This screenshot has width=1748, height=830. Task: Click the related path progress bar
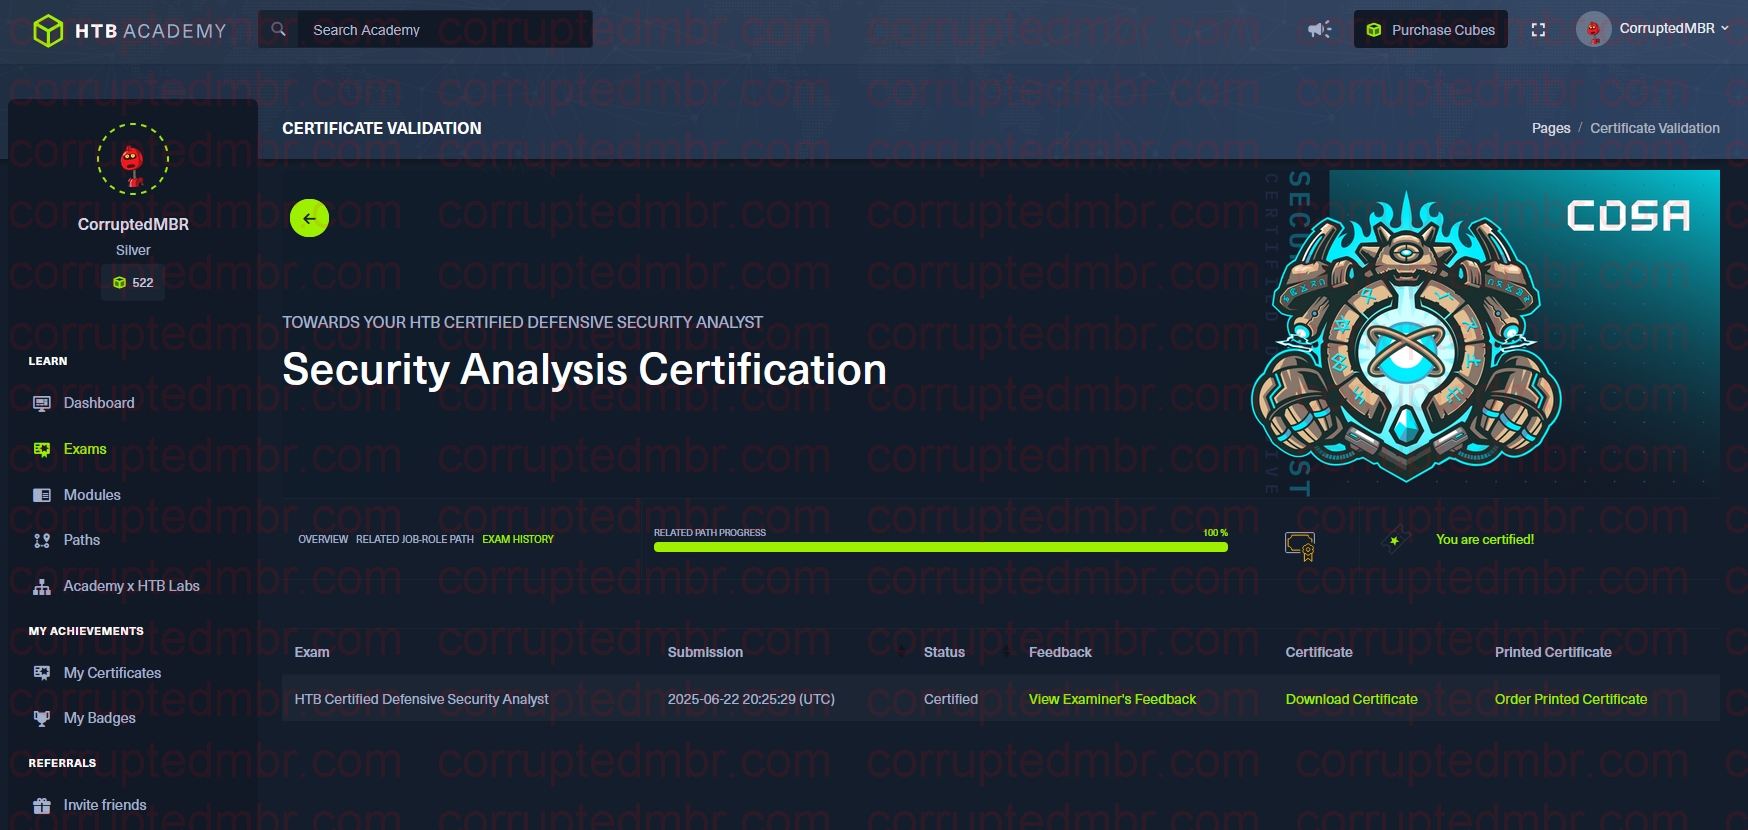[941, 547]
